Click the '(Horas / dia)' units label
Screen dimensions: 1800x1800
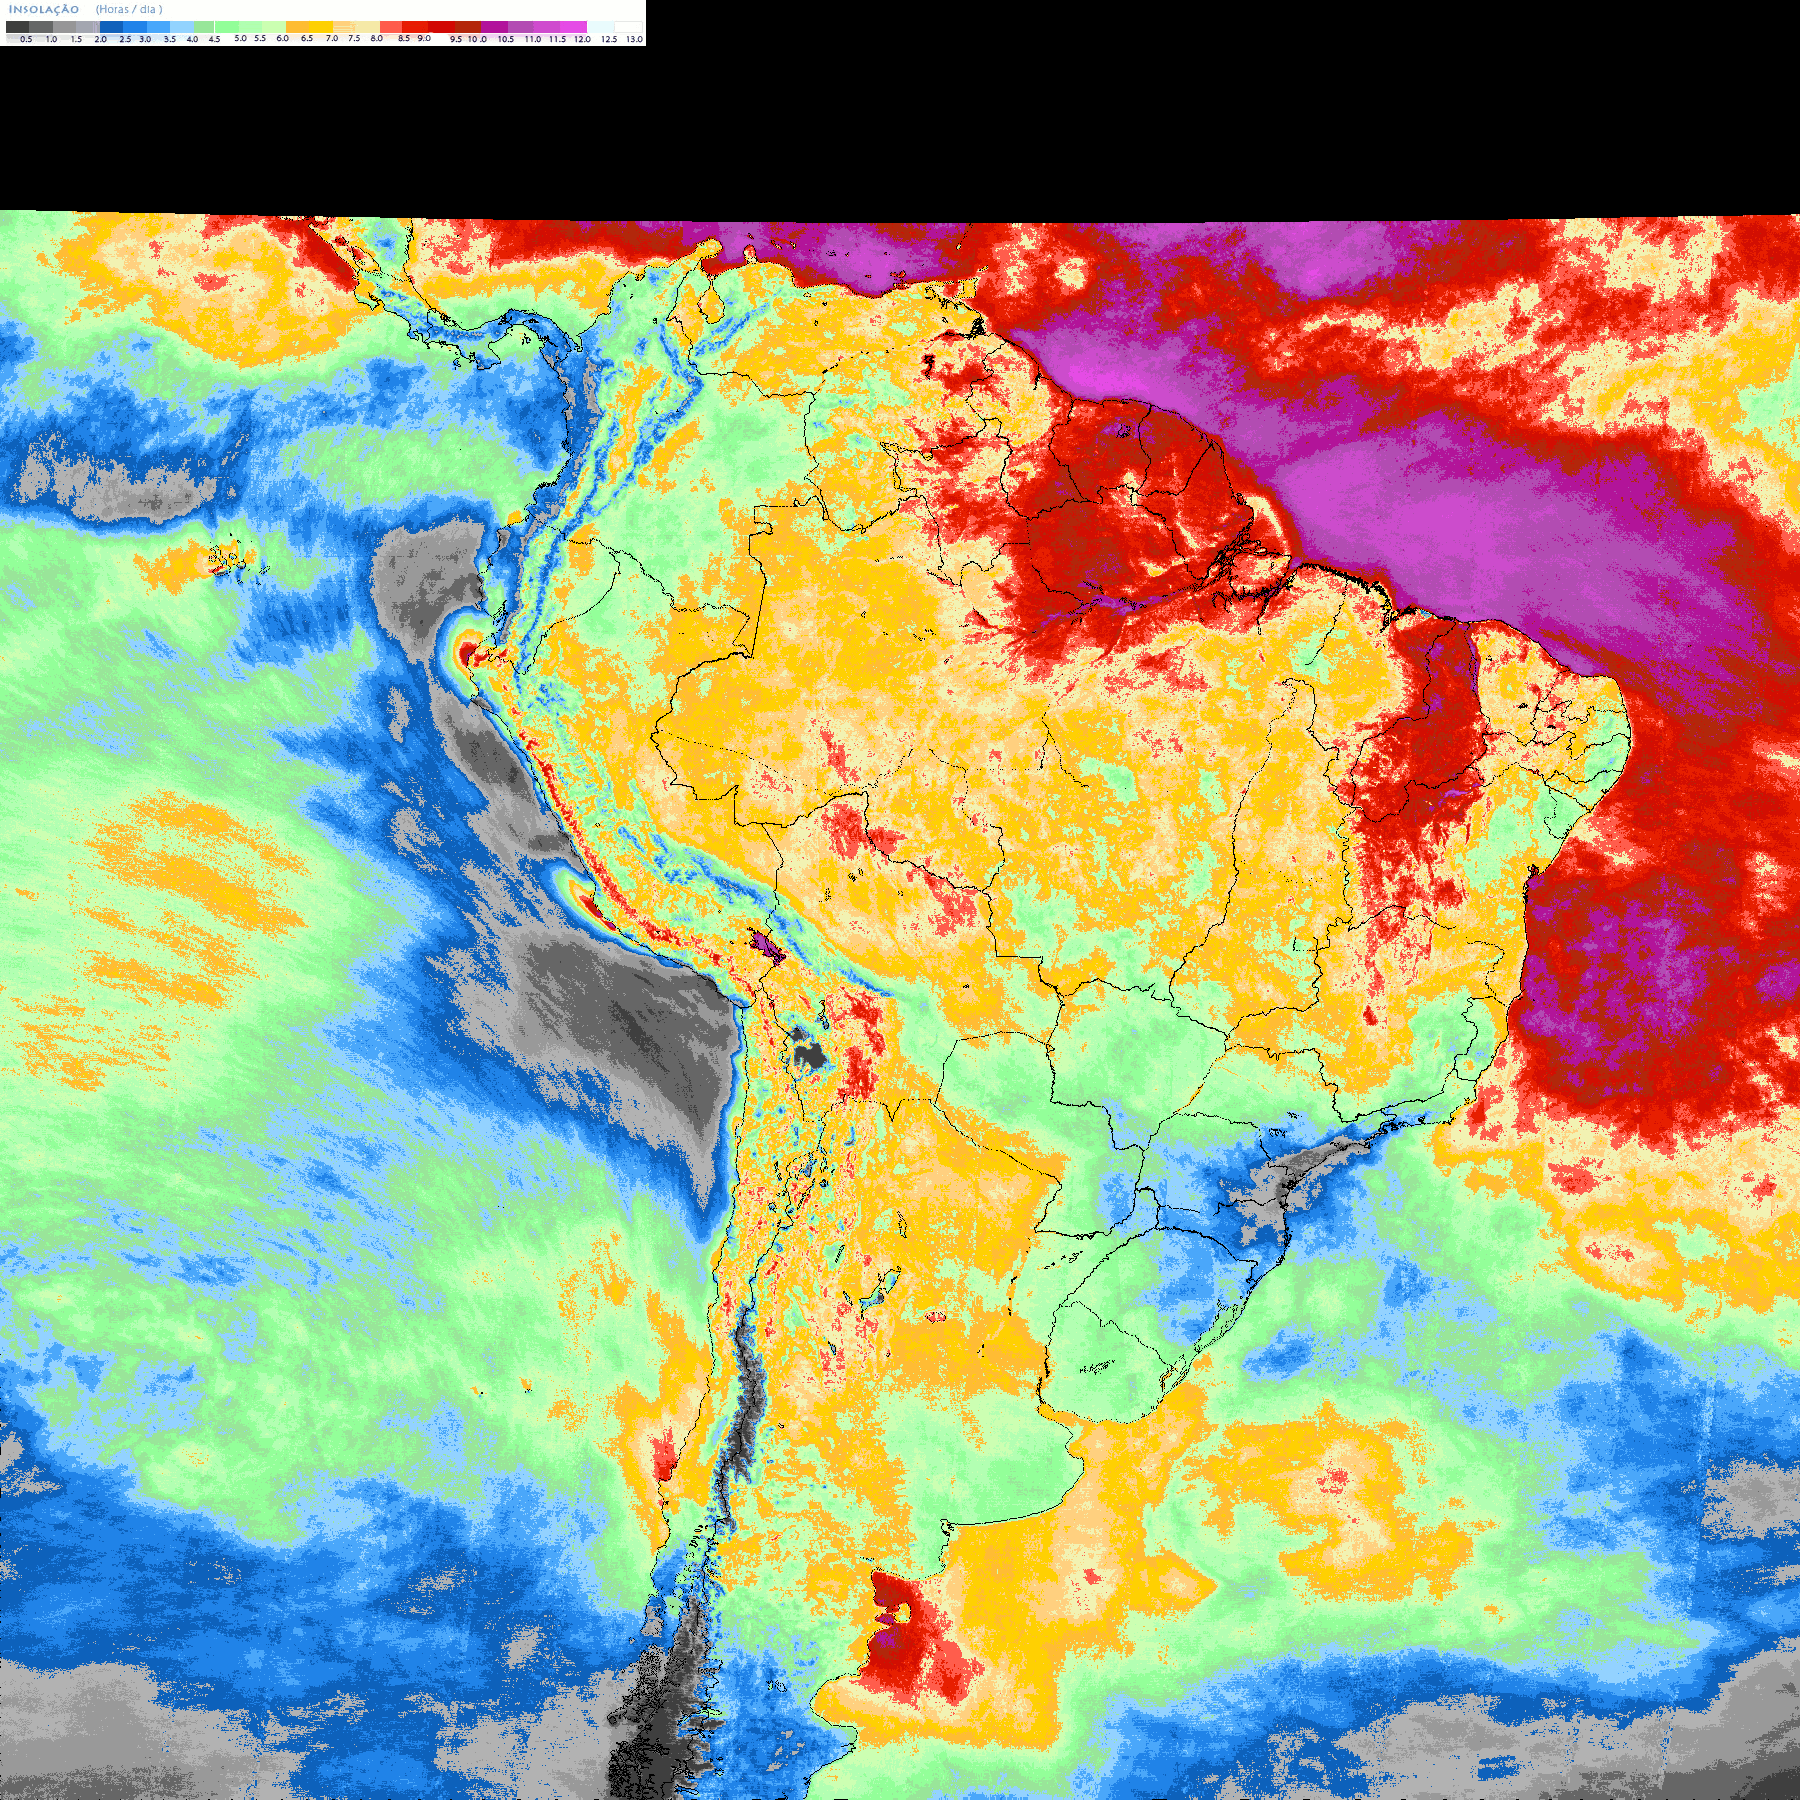129,9
